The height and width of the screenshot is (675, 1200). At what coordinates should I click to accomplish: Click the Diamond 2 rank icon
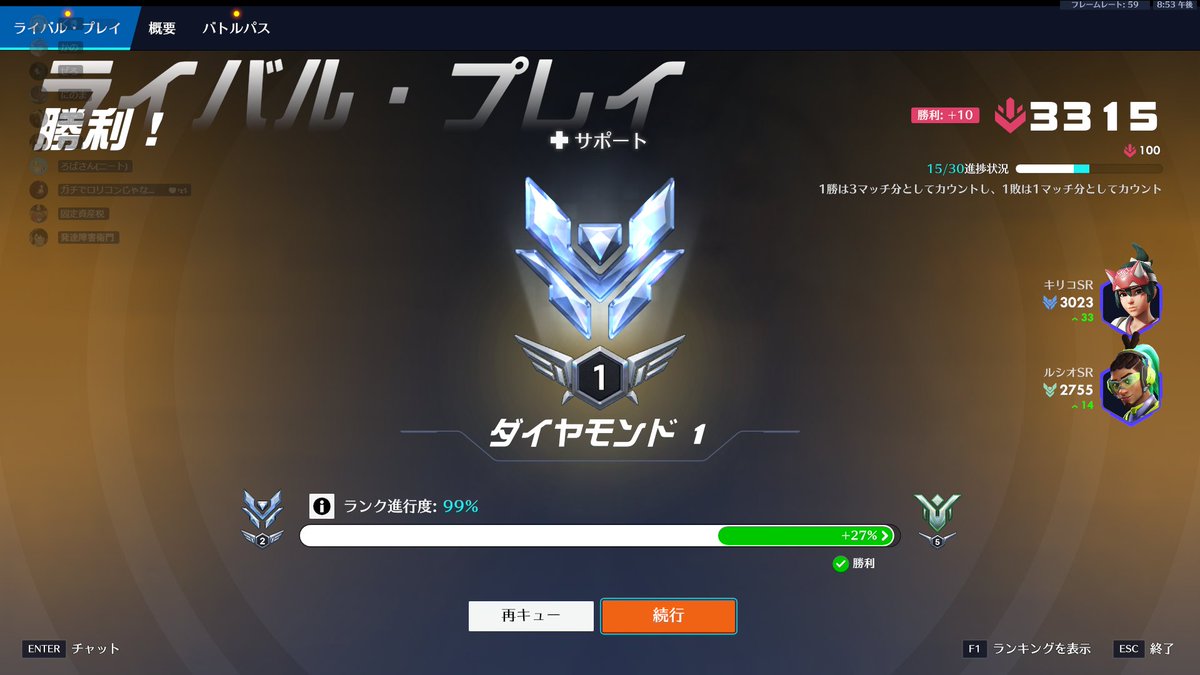tap(262, 518)
